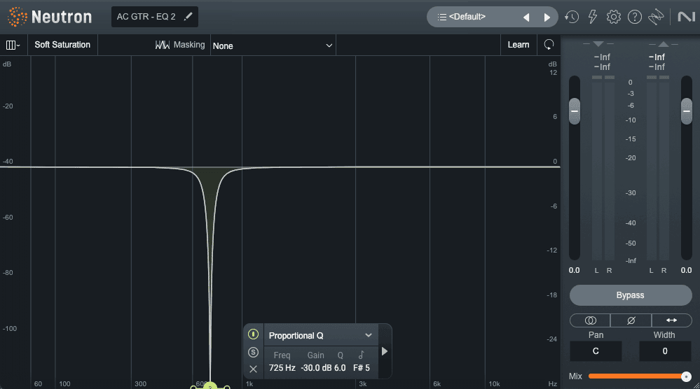Image resolution: width=700 pixels, height=389 pixels.
Task: Toggle the phase invert icon
Action: [631, 320]
